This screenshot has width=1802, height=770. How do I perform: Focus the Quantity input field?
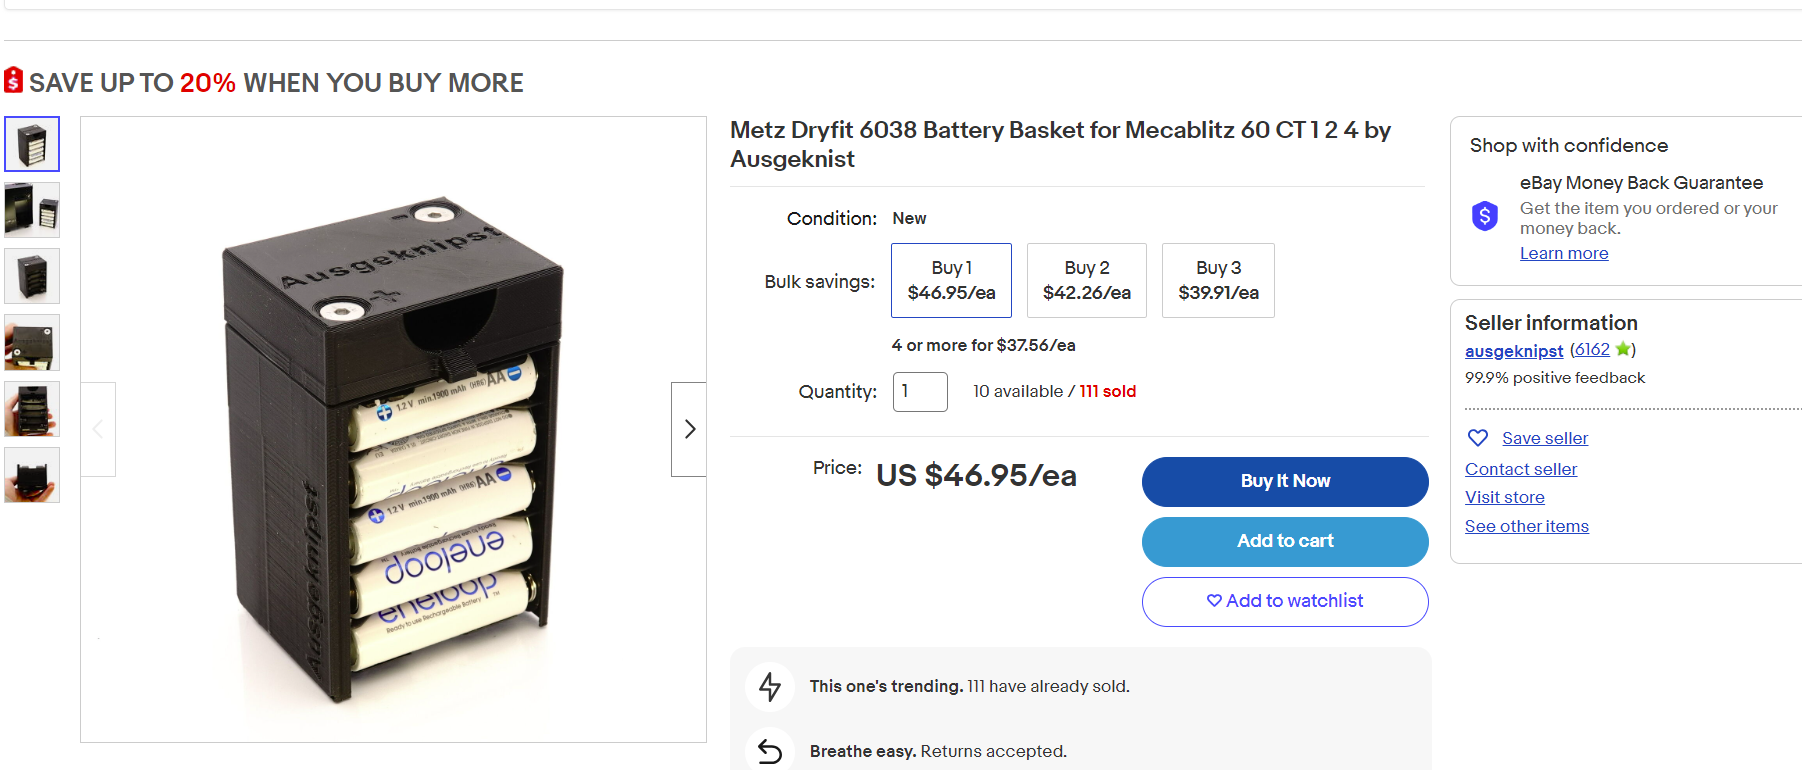920,391
